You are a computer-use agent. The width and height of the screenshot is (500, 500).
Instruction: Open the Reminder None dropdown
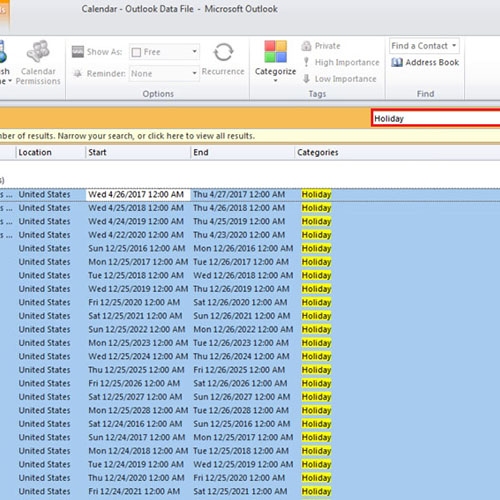click(164, 73)
